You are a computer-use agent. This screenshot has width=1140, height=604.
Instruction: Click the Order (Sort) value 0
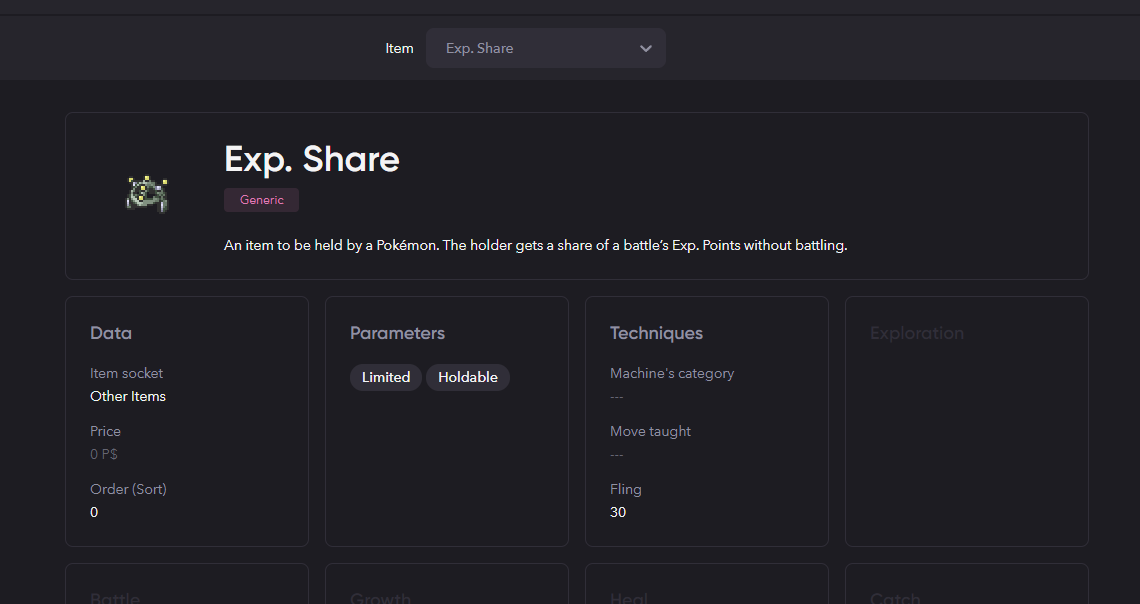(x=94, y=512)
